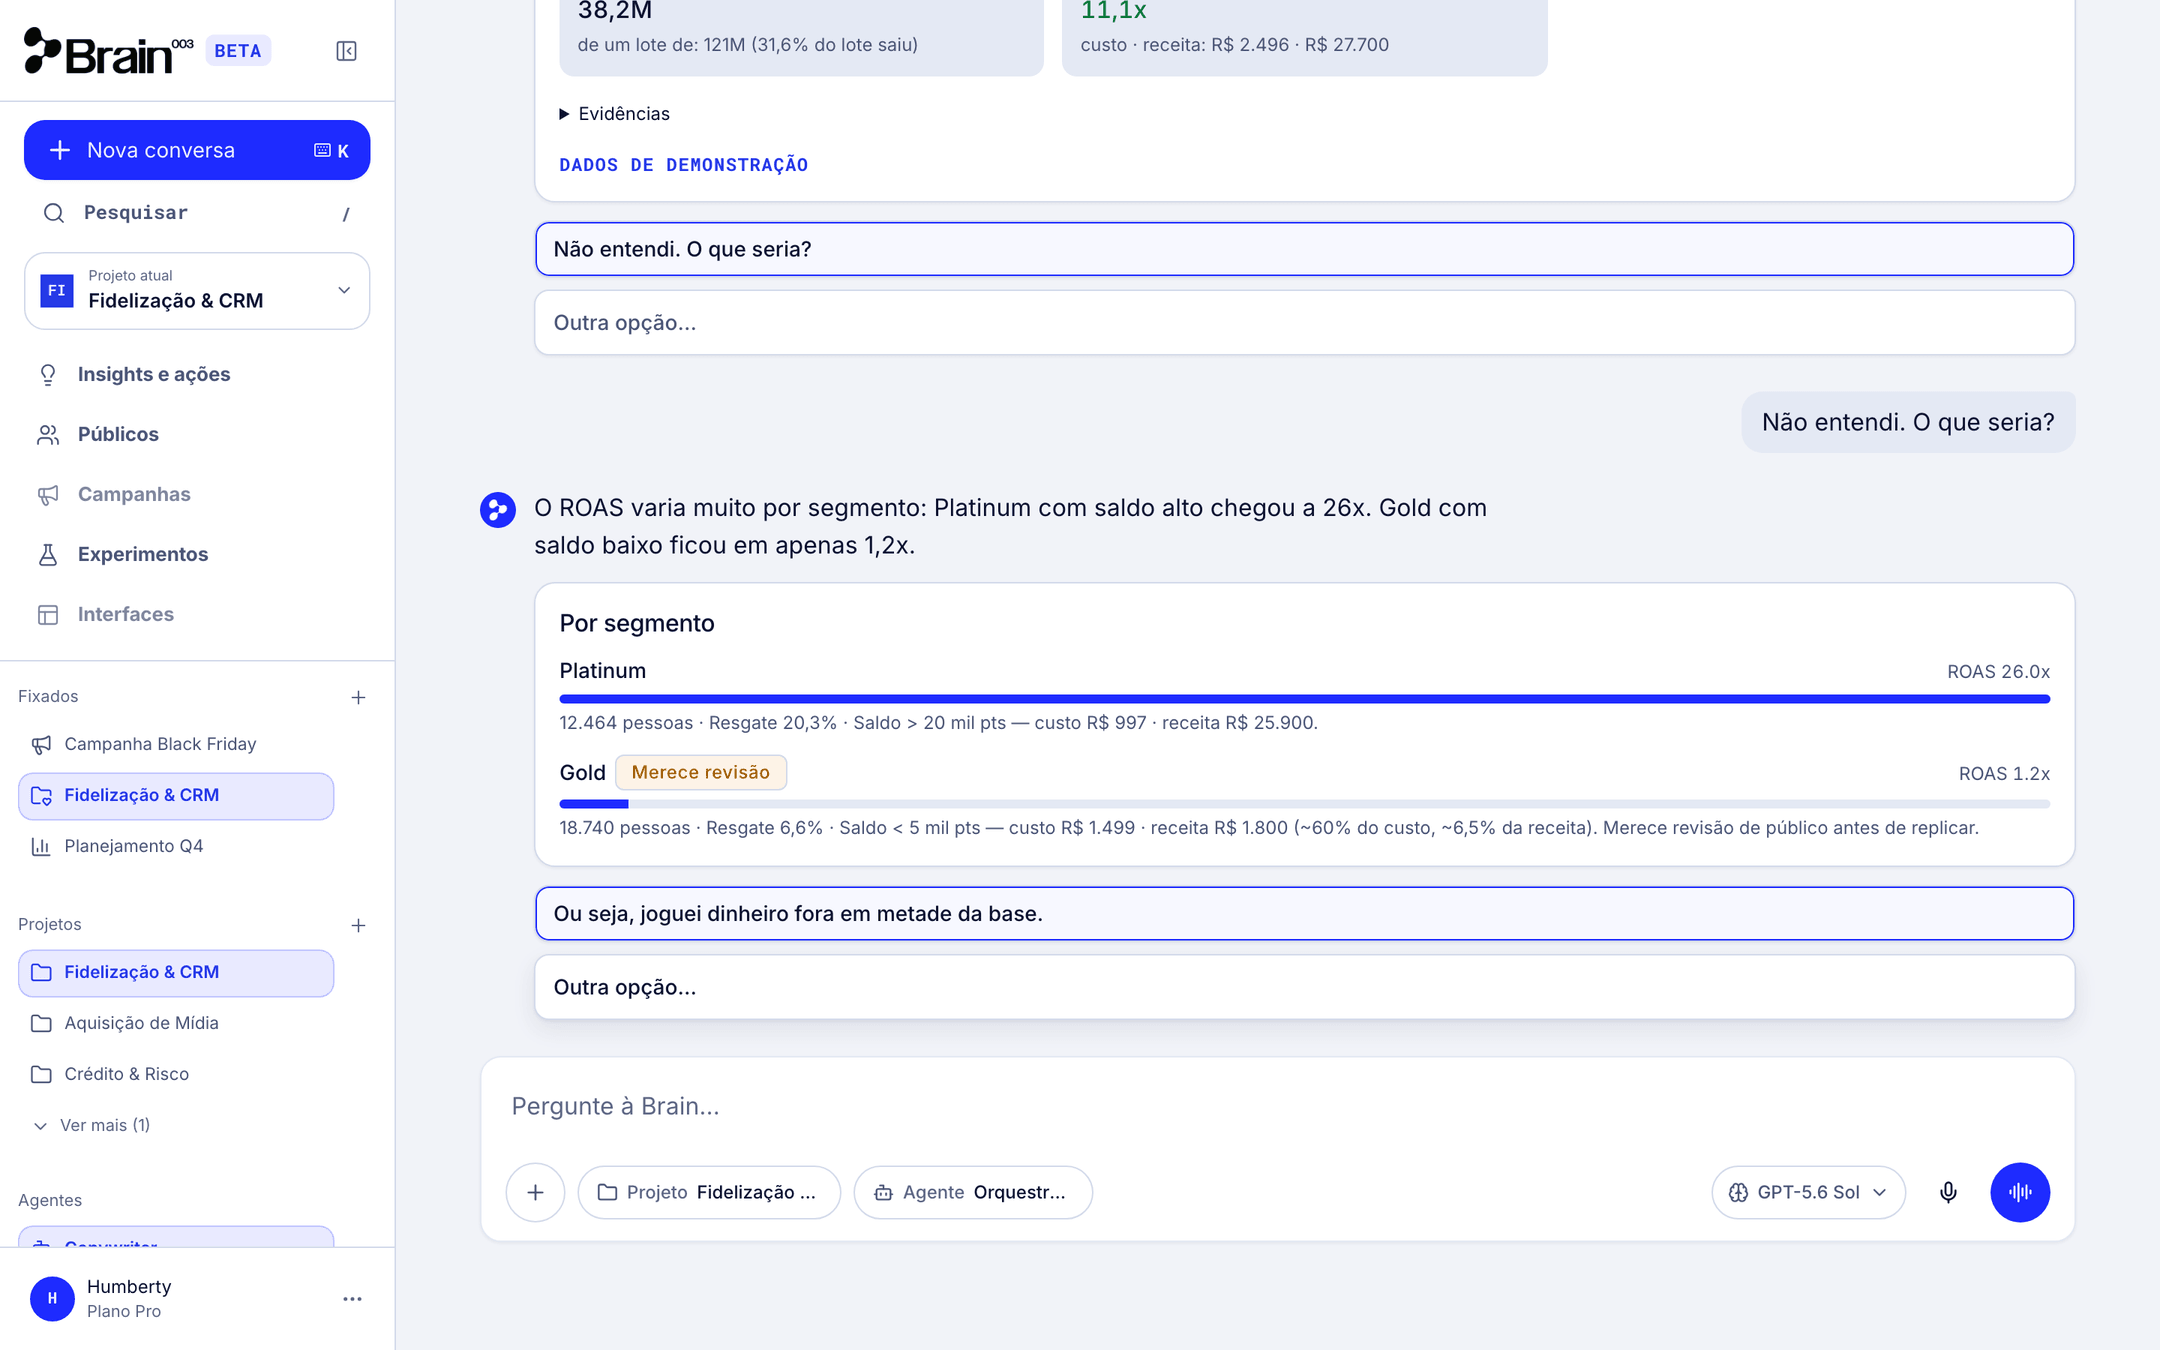Open the Projeto Fidelização chip
This screenshot has width=2160, height=1350.
709,1192
